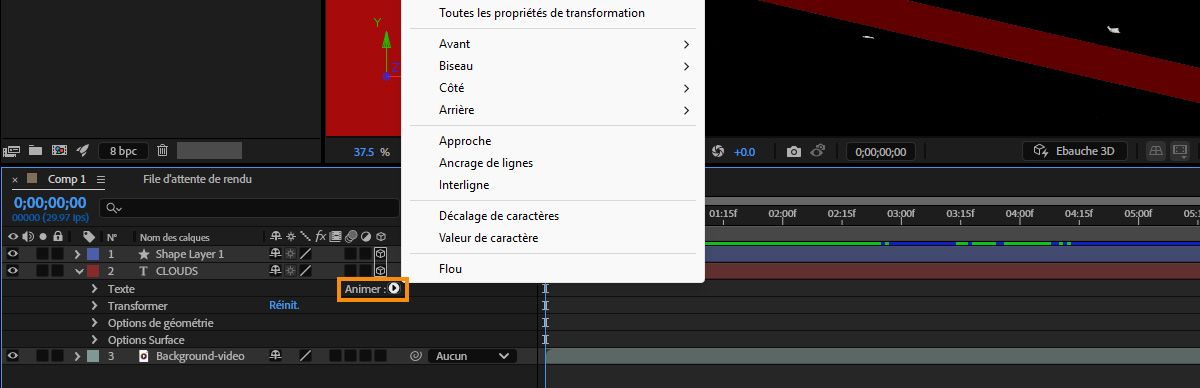Image resolution: width=1200 pixels, height=388 pixels.
Task: Delete selected item with trash icon
Action: point(162,151)
